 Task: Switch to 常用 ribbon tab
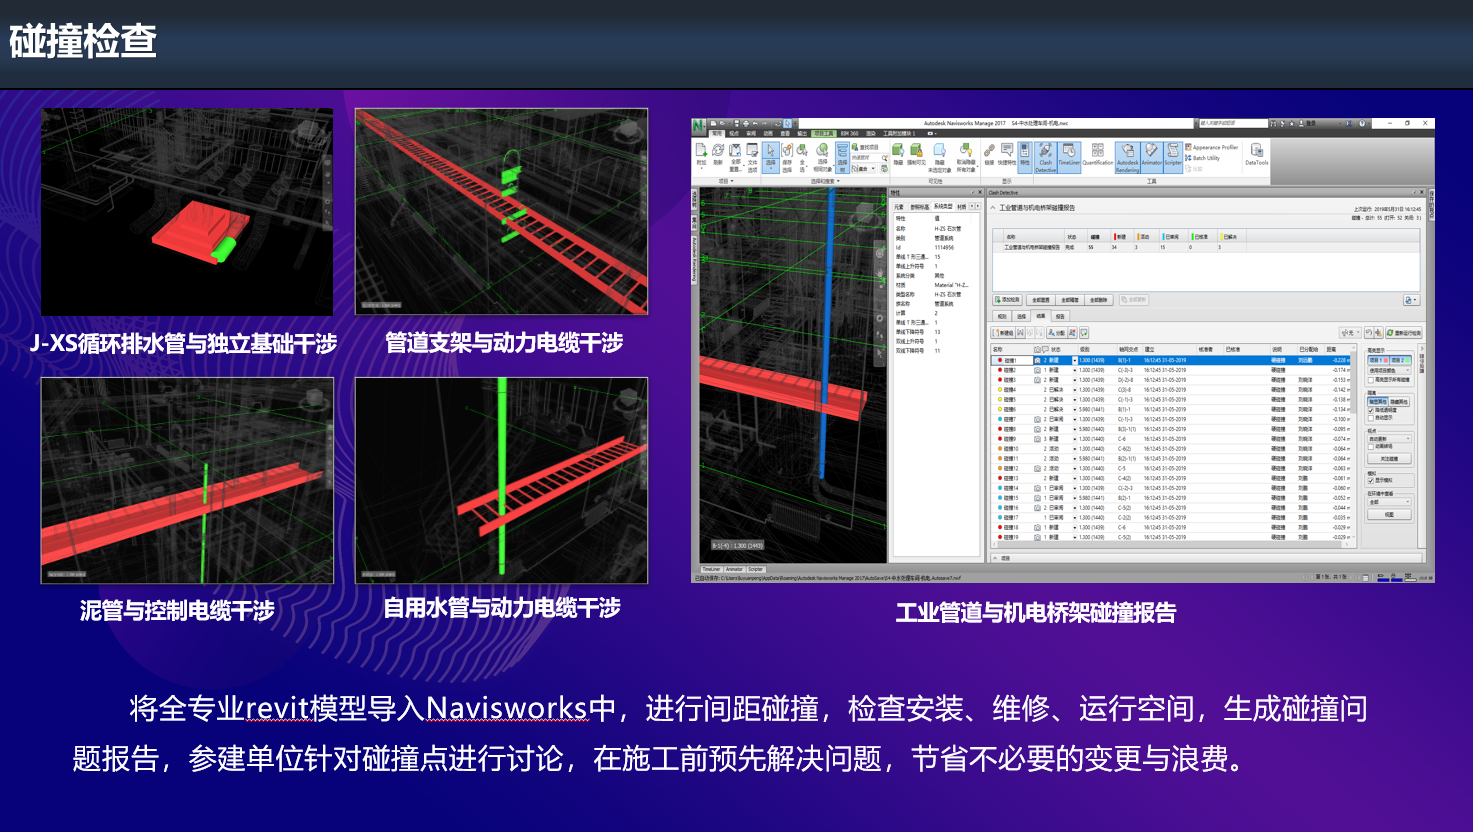(717, 133)
